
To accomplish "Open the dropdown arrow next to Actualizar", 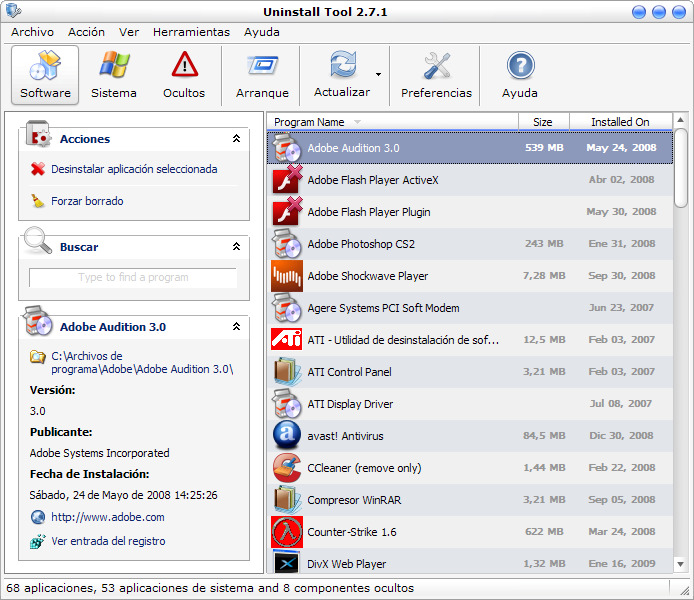I will pyautogui.click(x=378, y=74).
